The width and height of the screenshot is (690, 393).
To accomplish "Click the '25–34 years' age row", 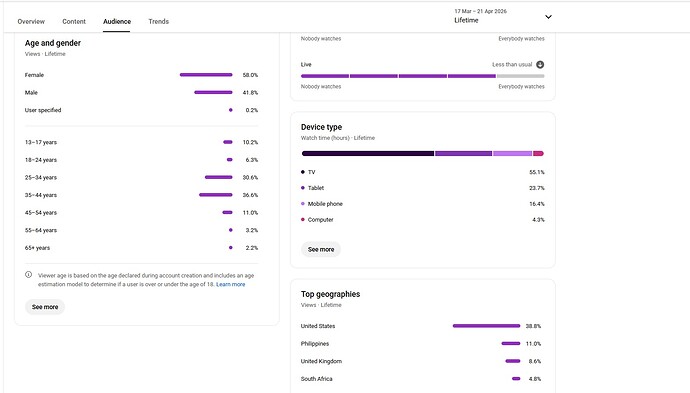I will click(x=141, y=177).
